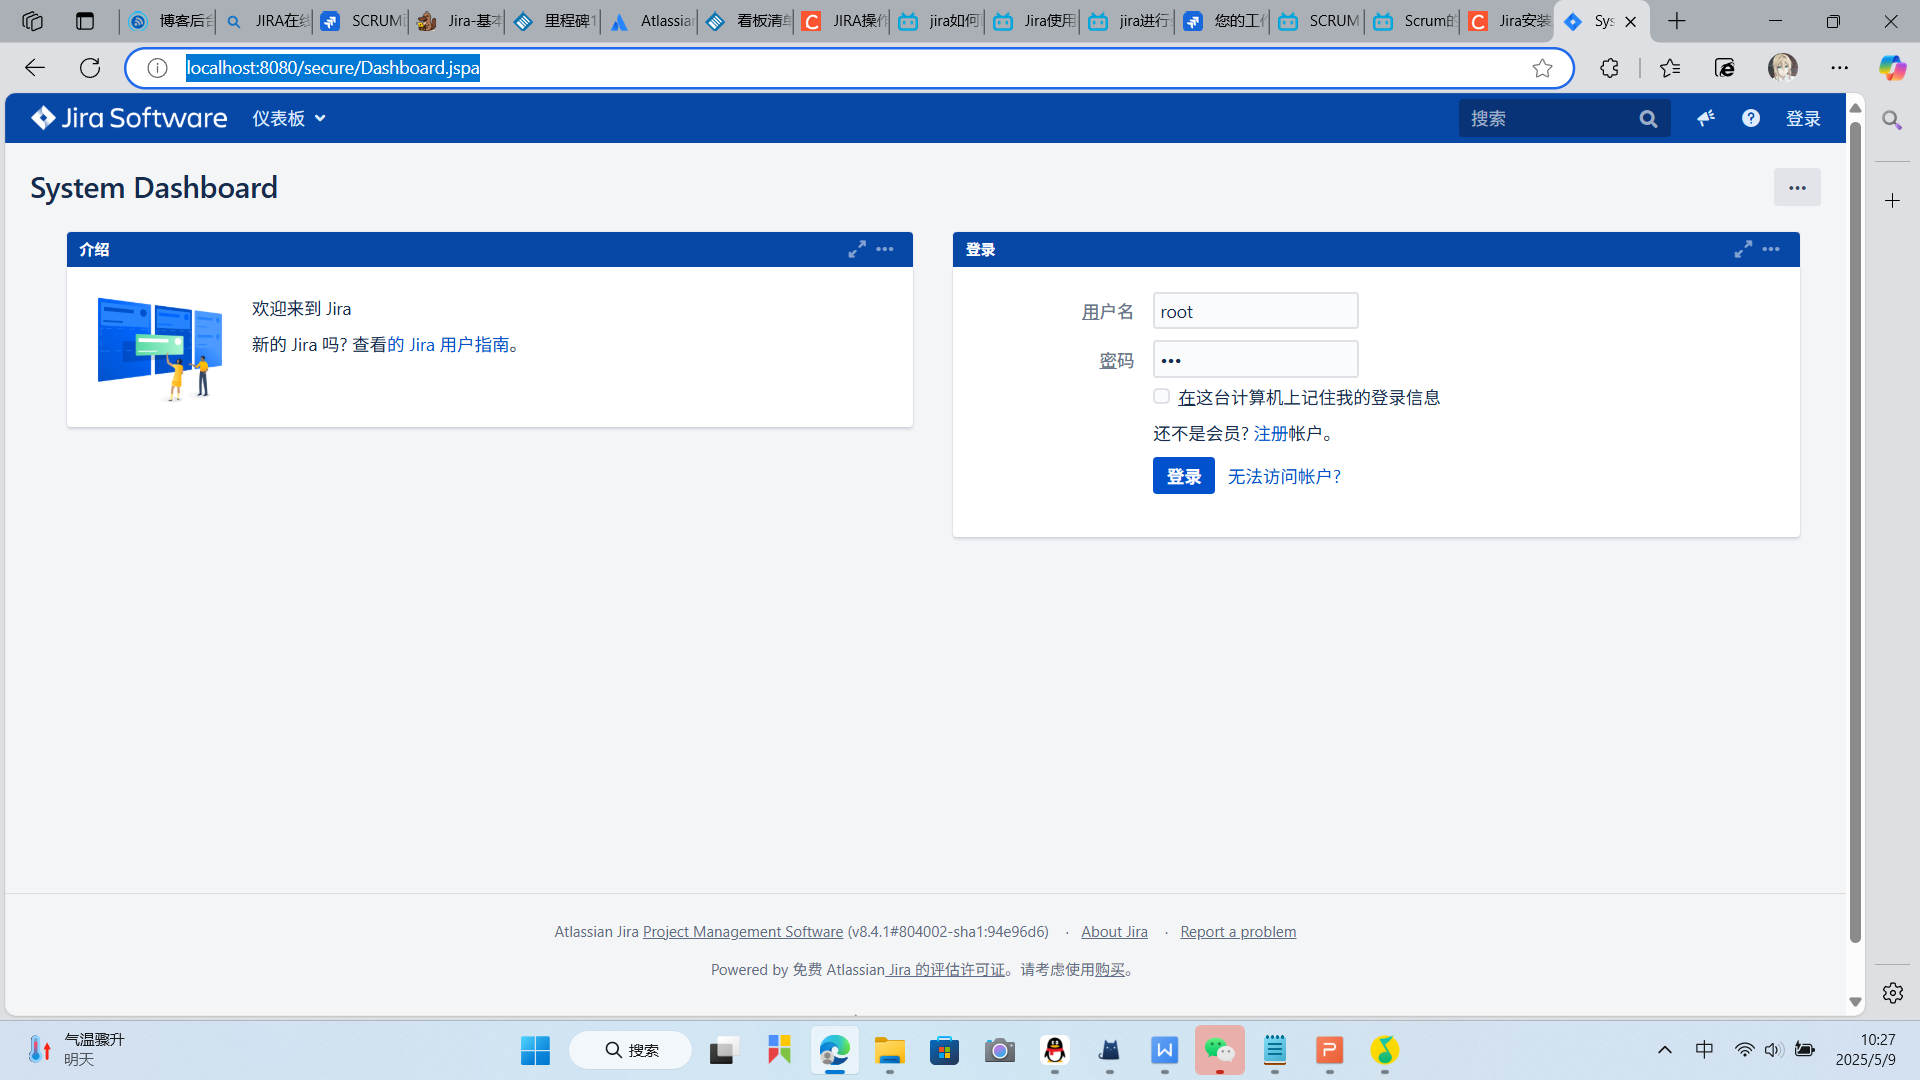The height and width of the screenshot is (1080, 1920).
Task: Open WeChat from the Windows taskbar
Action: point(1219,1050)
